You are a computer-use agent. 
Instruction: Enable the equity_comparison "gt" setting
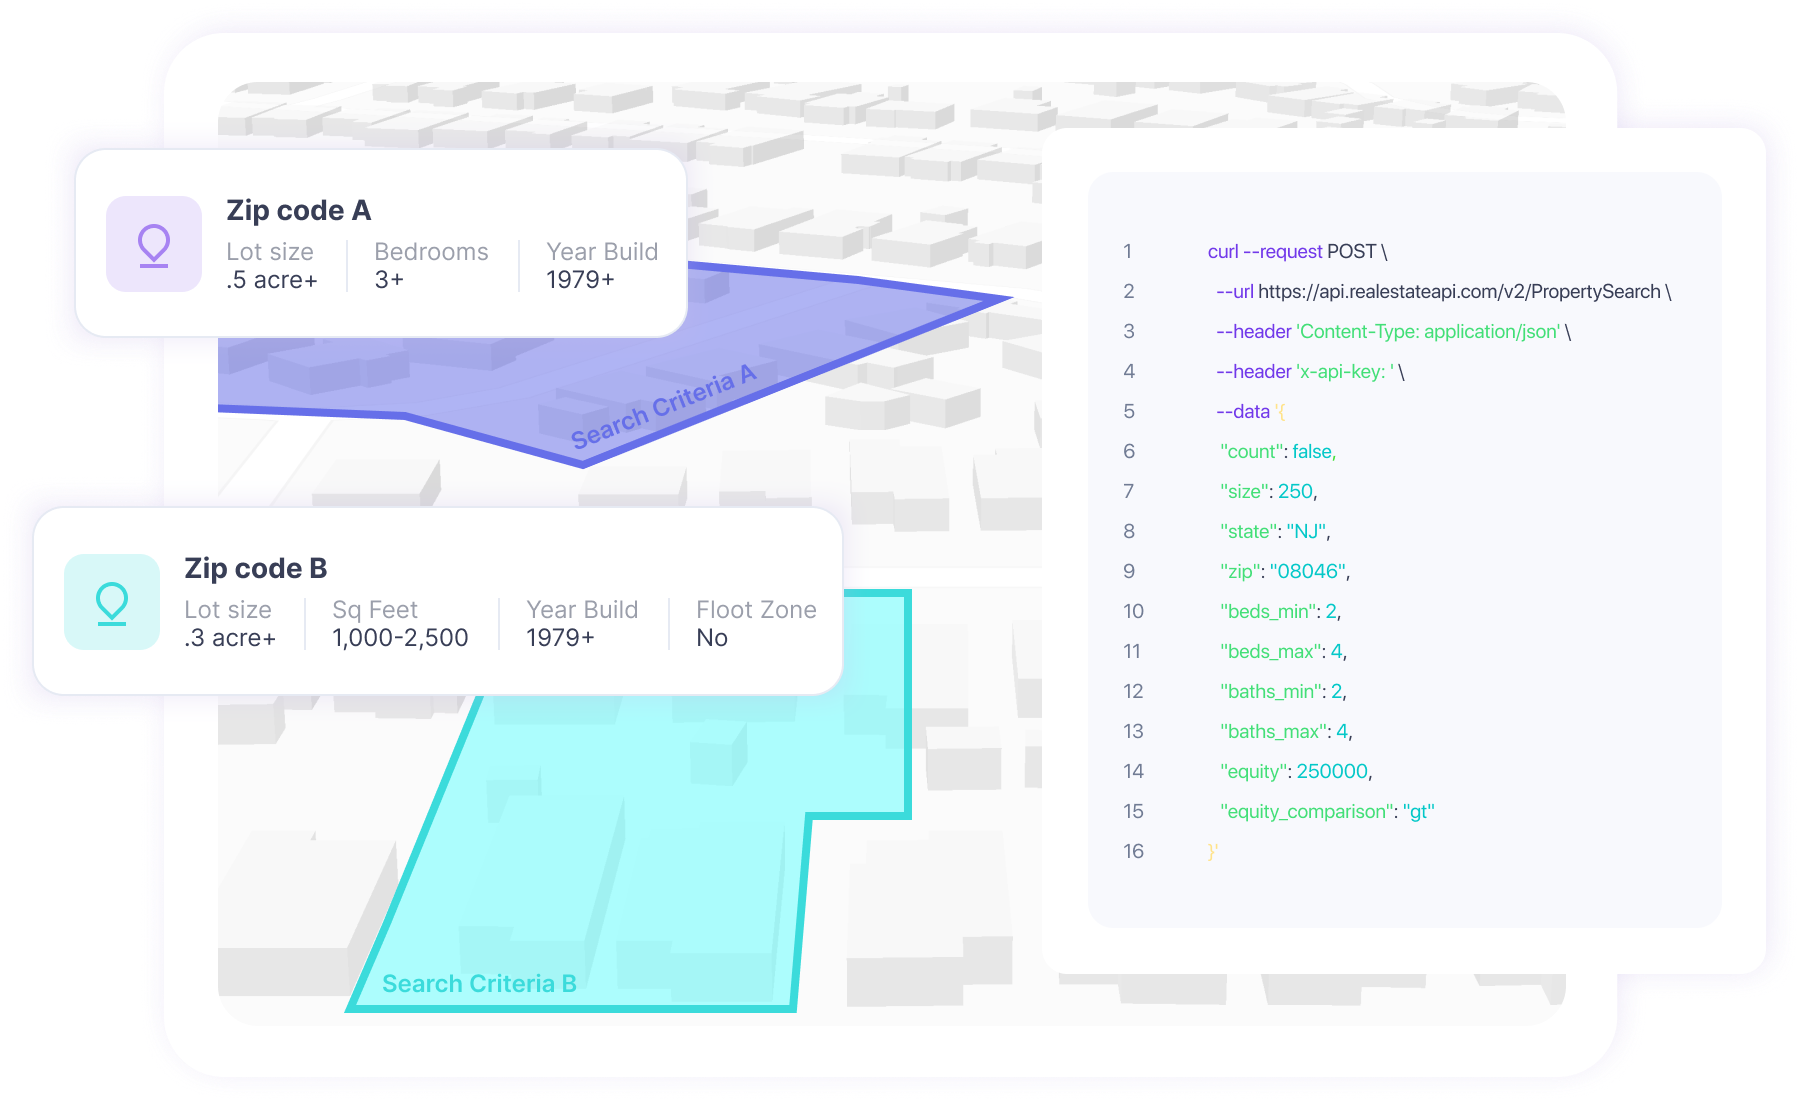1326,811
